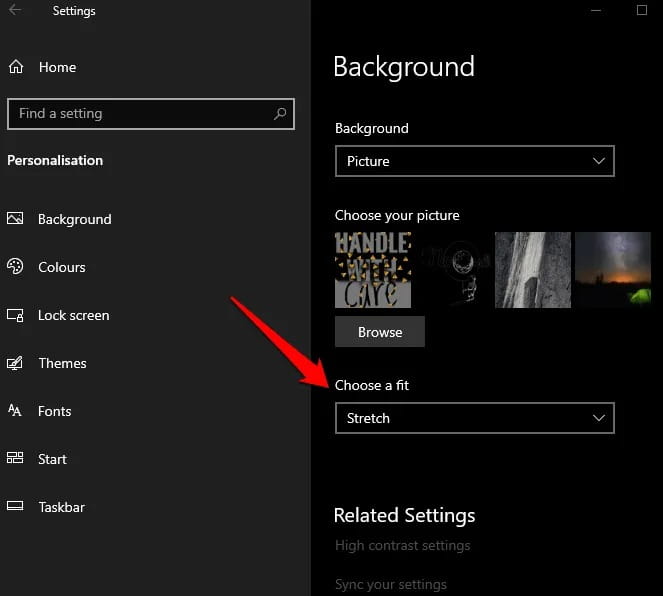The height and width of the screenshot is (596, 663).
Task: Open High contrast settings link
Action: [x=403, y=545]
